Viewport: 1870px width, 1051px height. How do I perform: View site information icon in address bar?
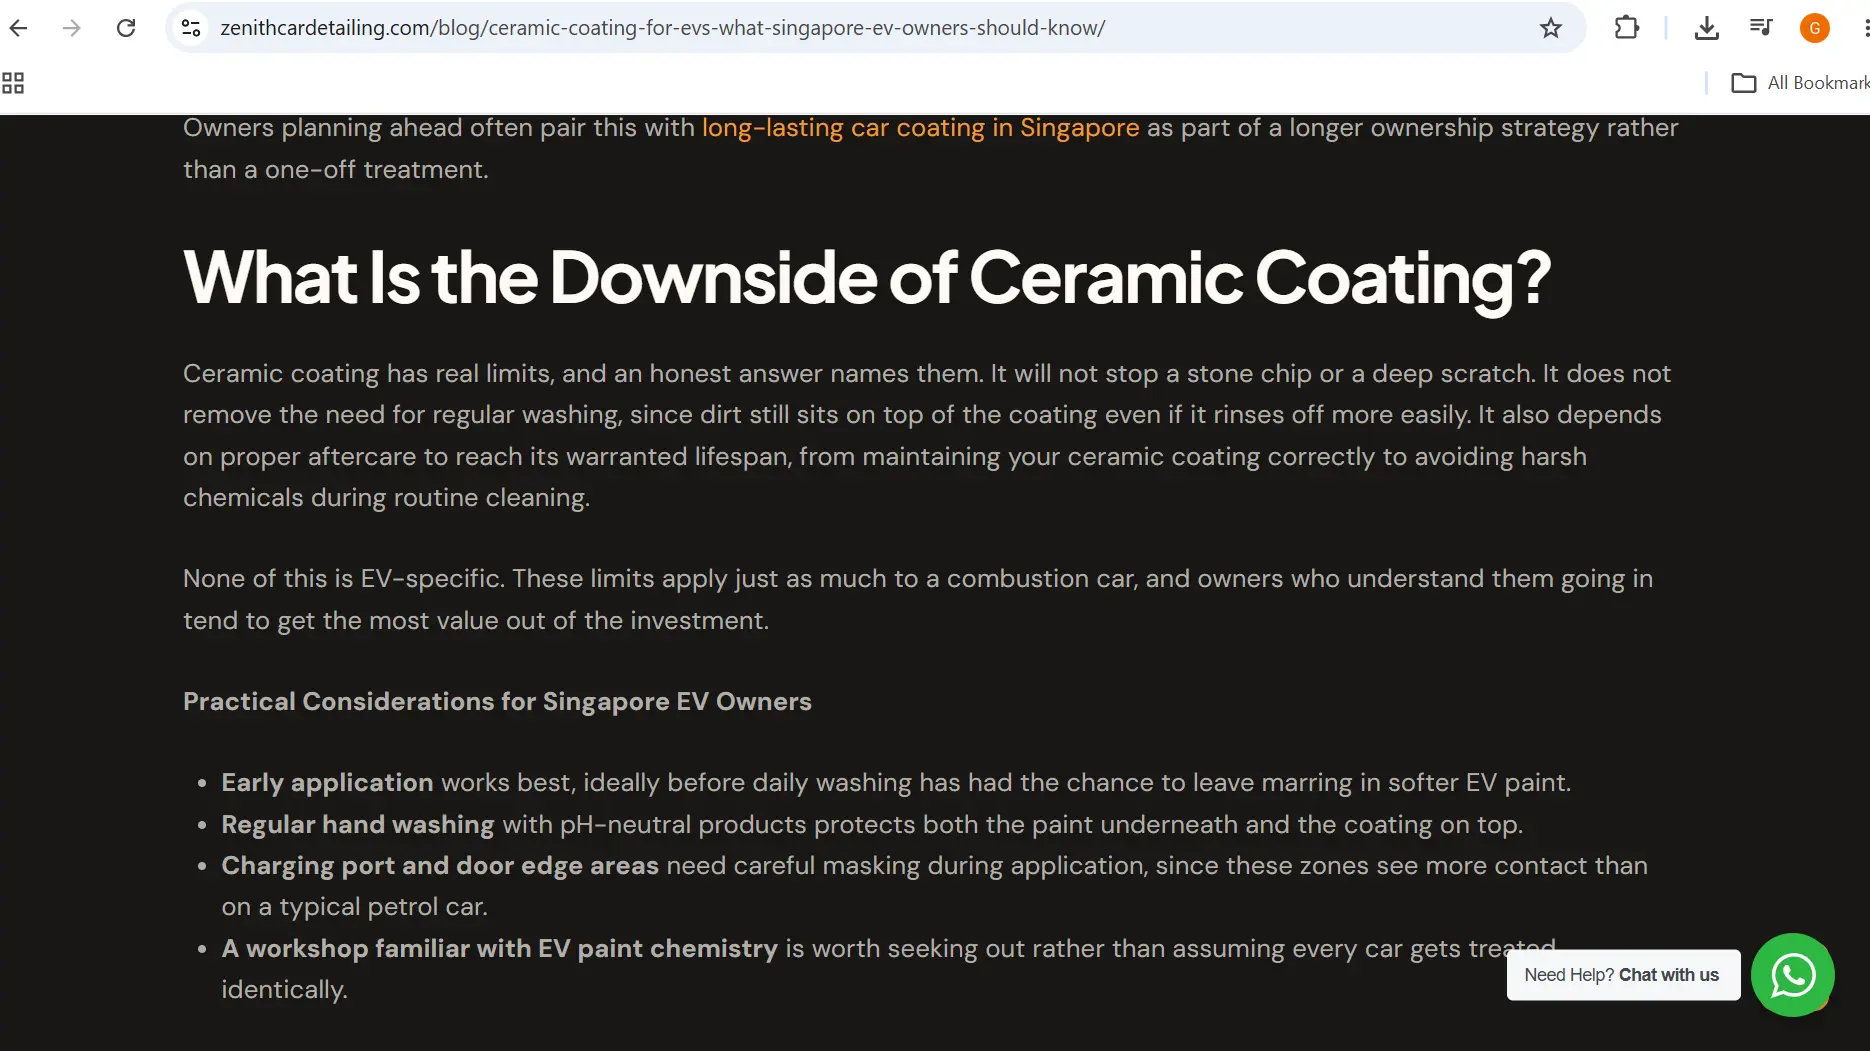point(191,28)
